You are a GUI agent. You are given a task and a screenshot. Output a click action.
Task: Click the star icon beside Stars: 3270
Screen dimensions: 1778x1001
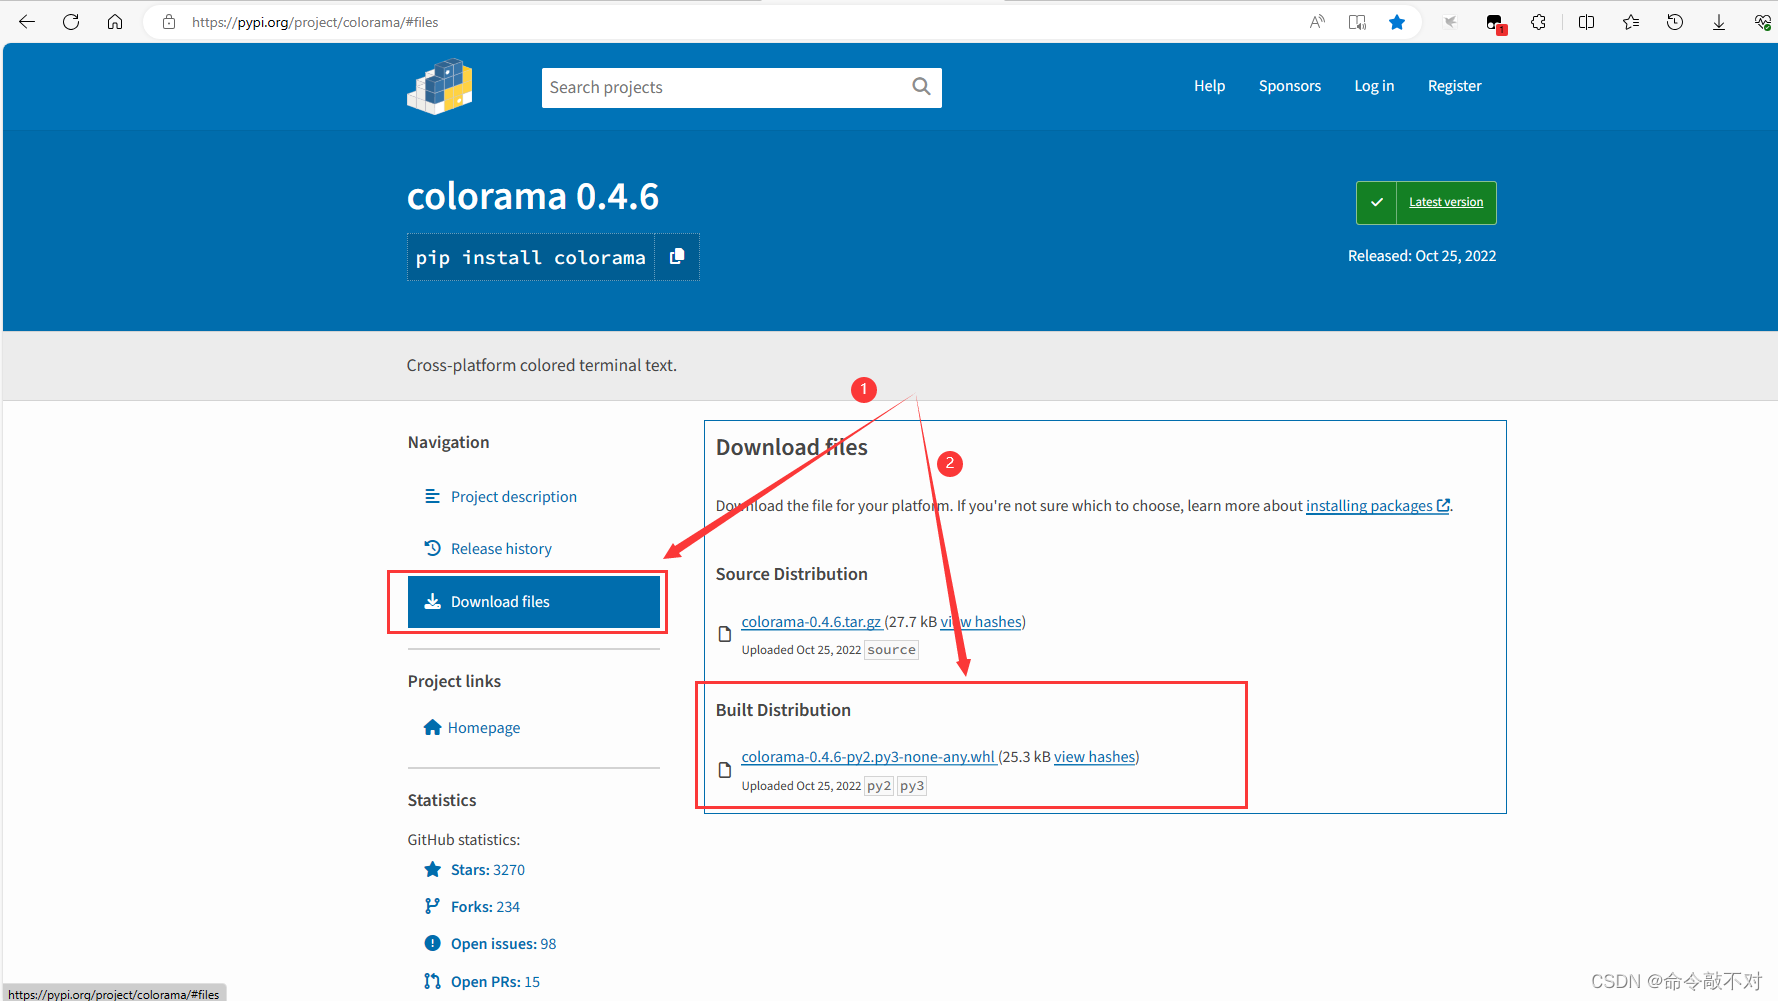point(432,870)
